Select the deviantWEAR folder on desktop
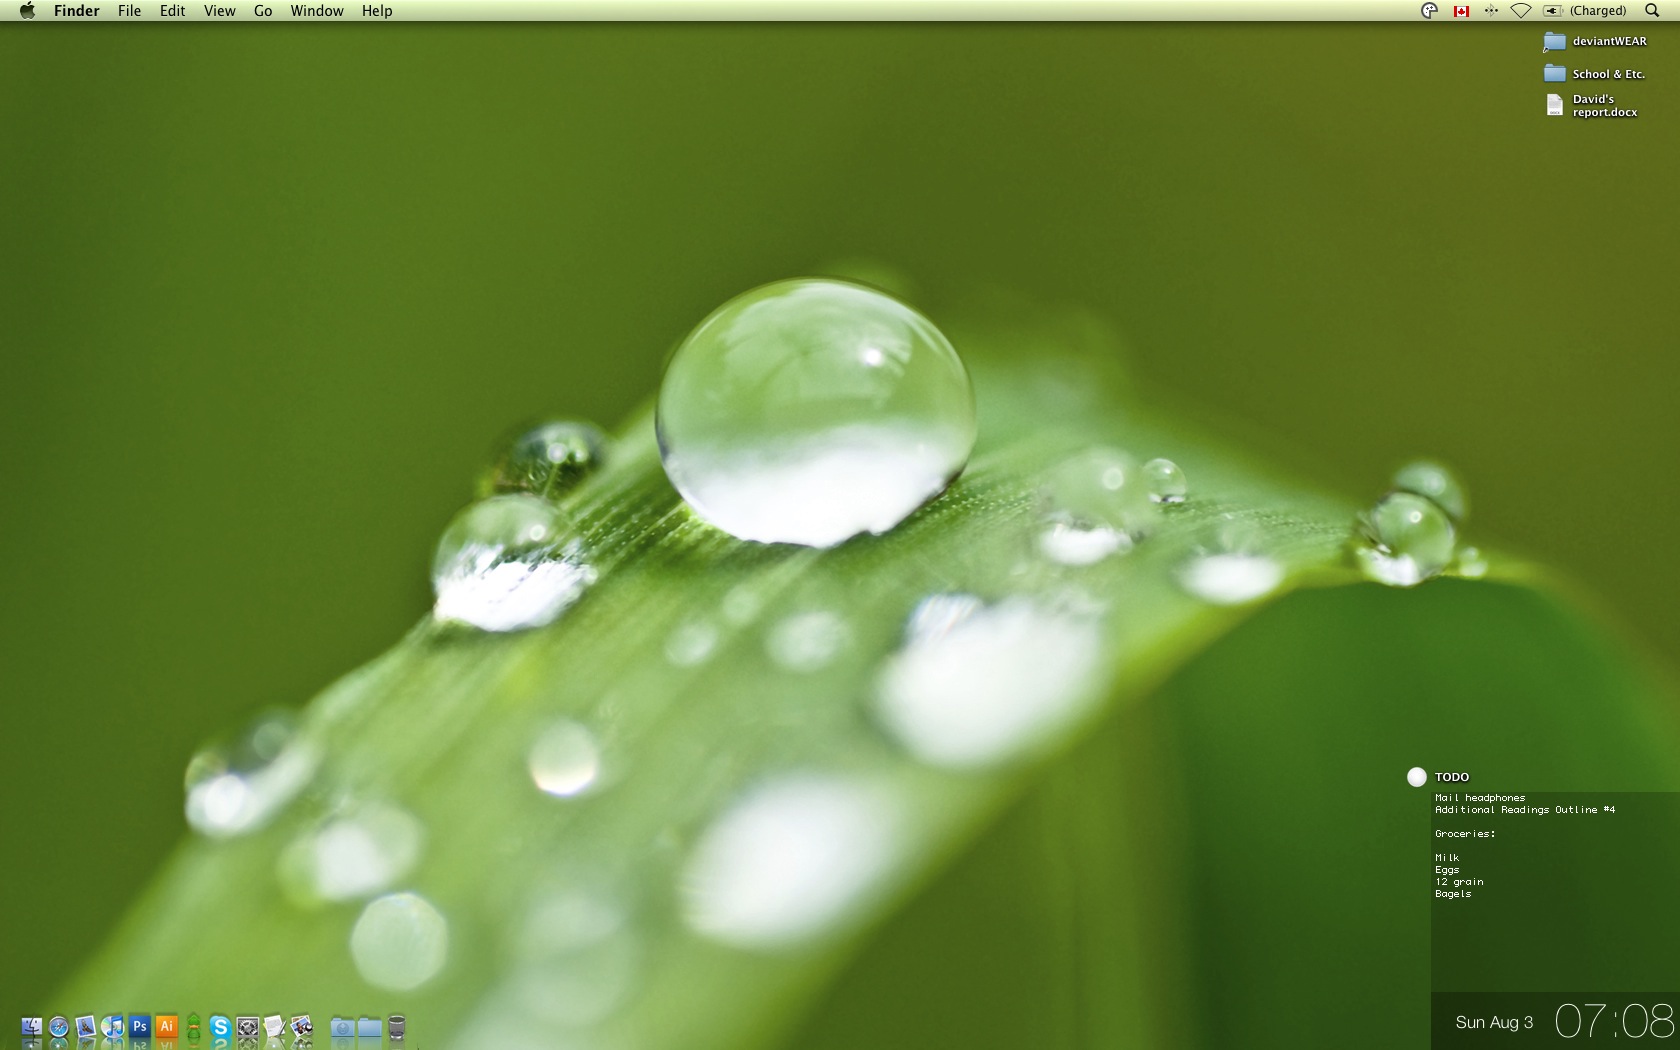The height and width of the screenshot is (1050, 1680). 1595,42
